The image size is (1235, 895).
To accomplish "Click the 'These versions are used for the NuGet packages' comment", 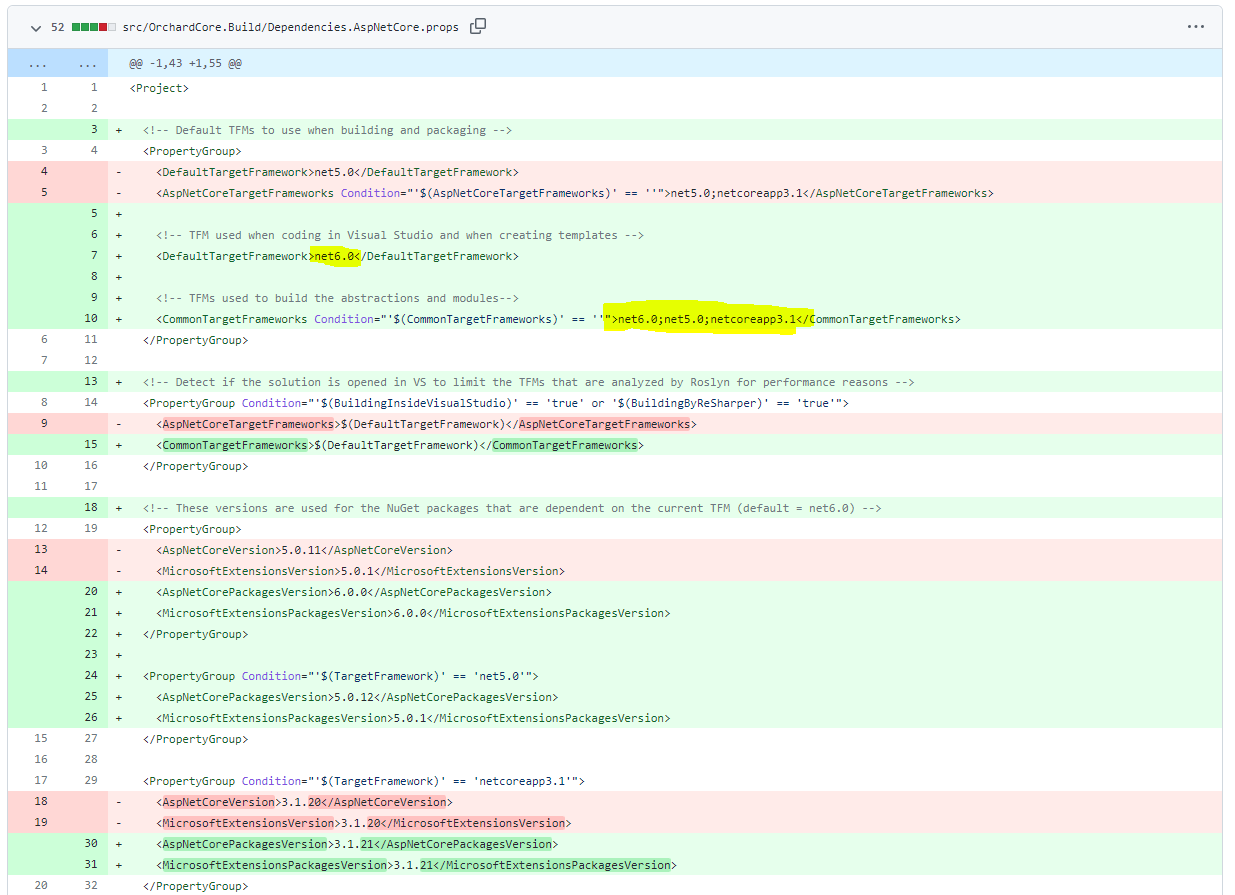I will (512, 508).
